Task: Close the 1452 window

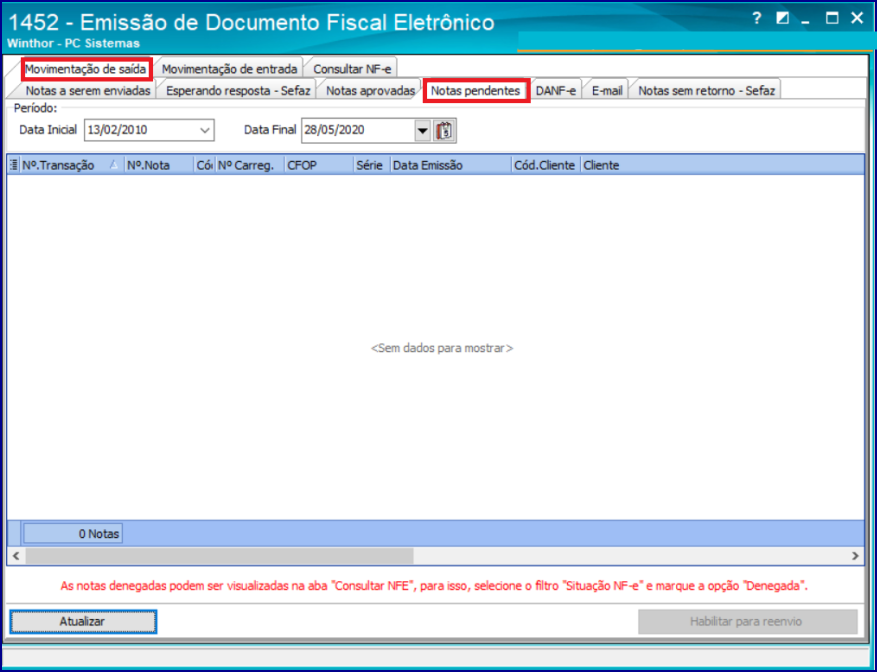Action: 857,18
